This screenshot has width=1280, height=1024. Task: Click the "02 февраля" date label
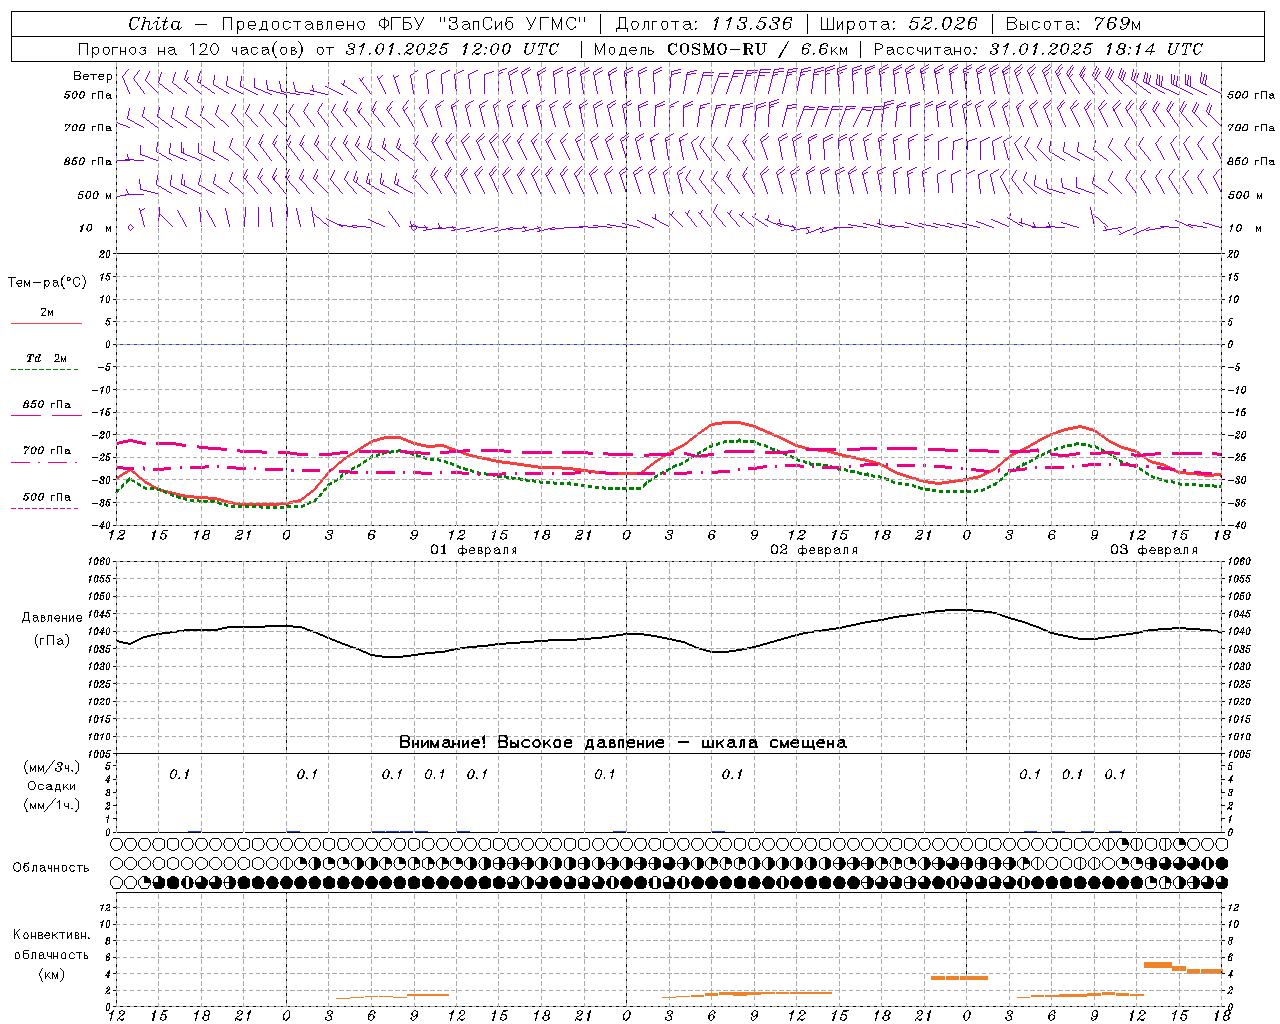click(x=814, y=550)
